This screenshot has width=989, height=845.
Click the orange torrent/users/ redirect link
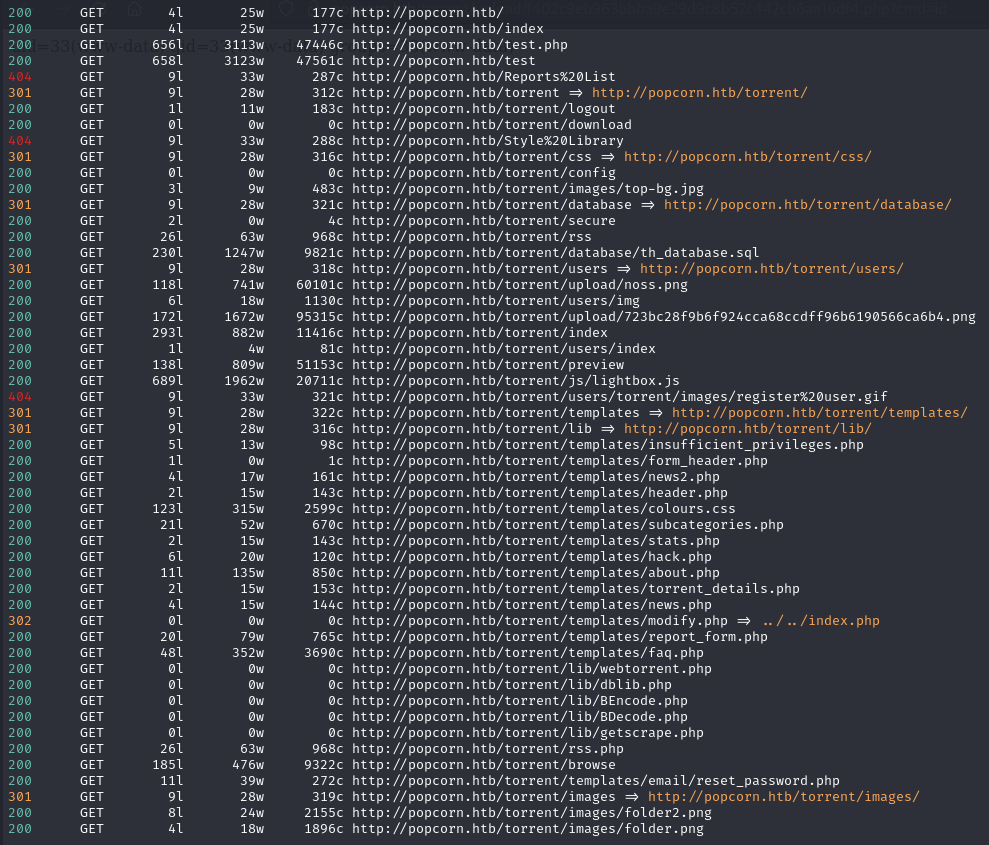coord(771,269)
